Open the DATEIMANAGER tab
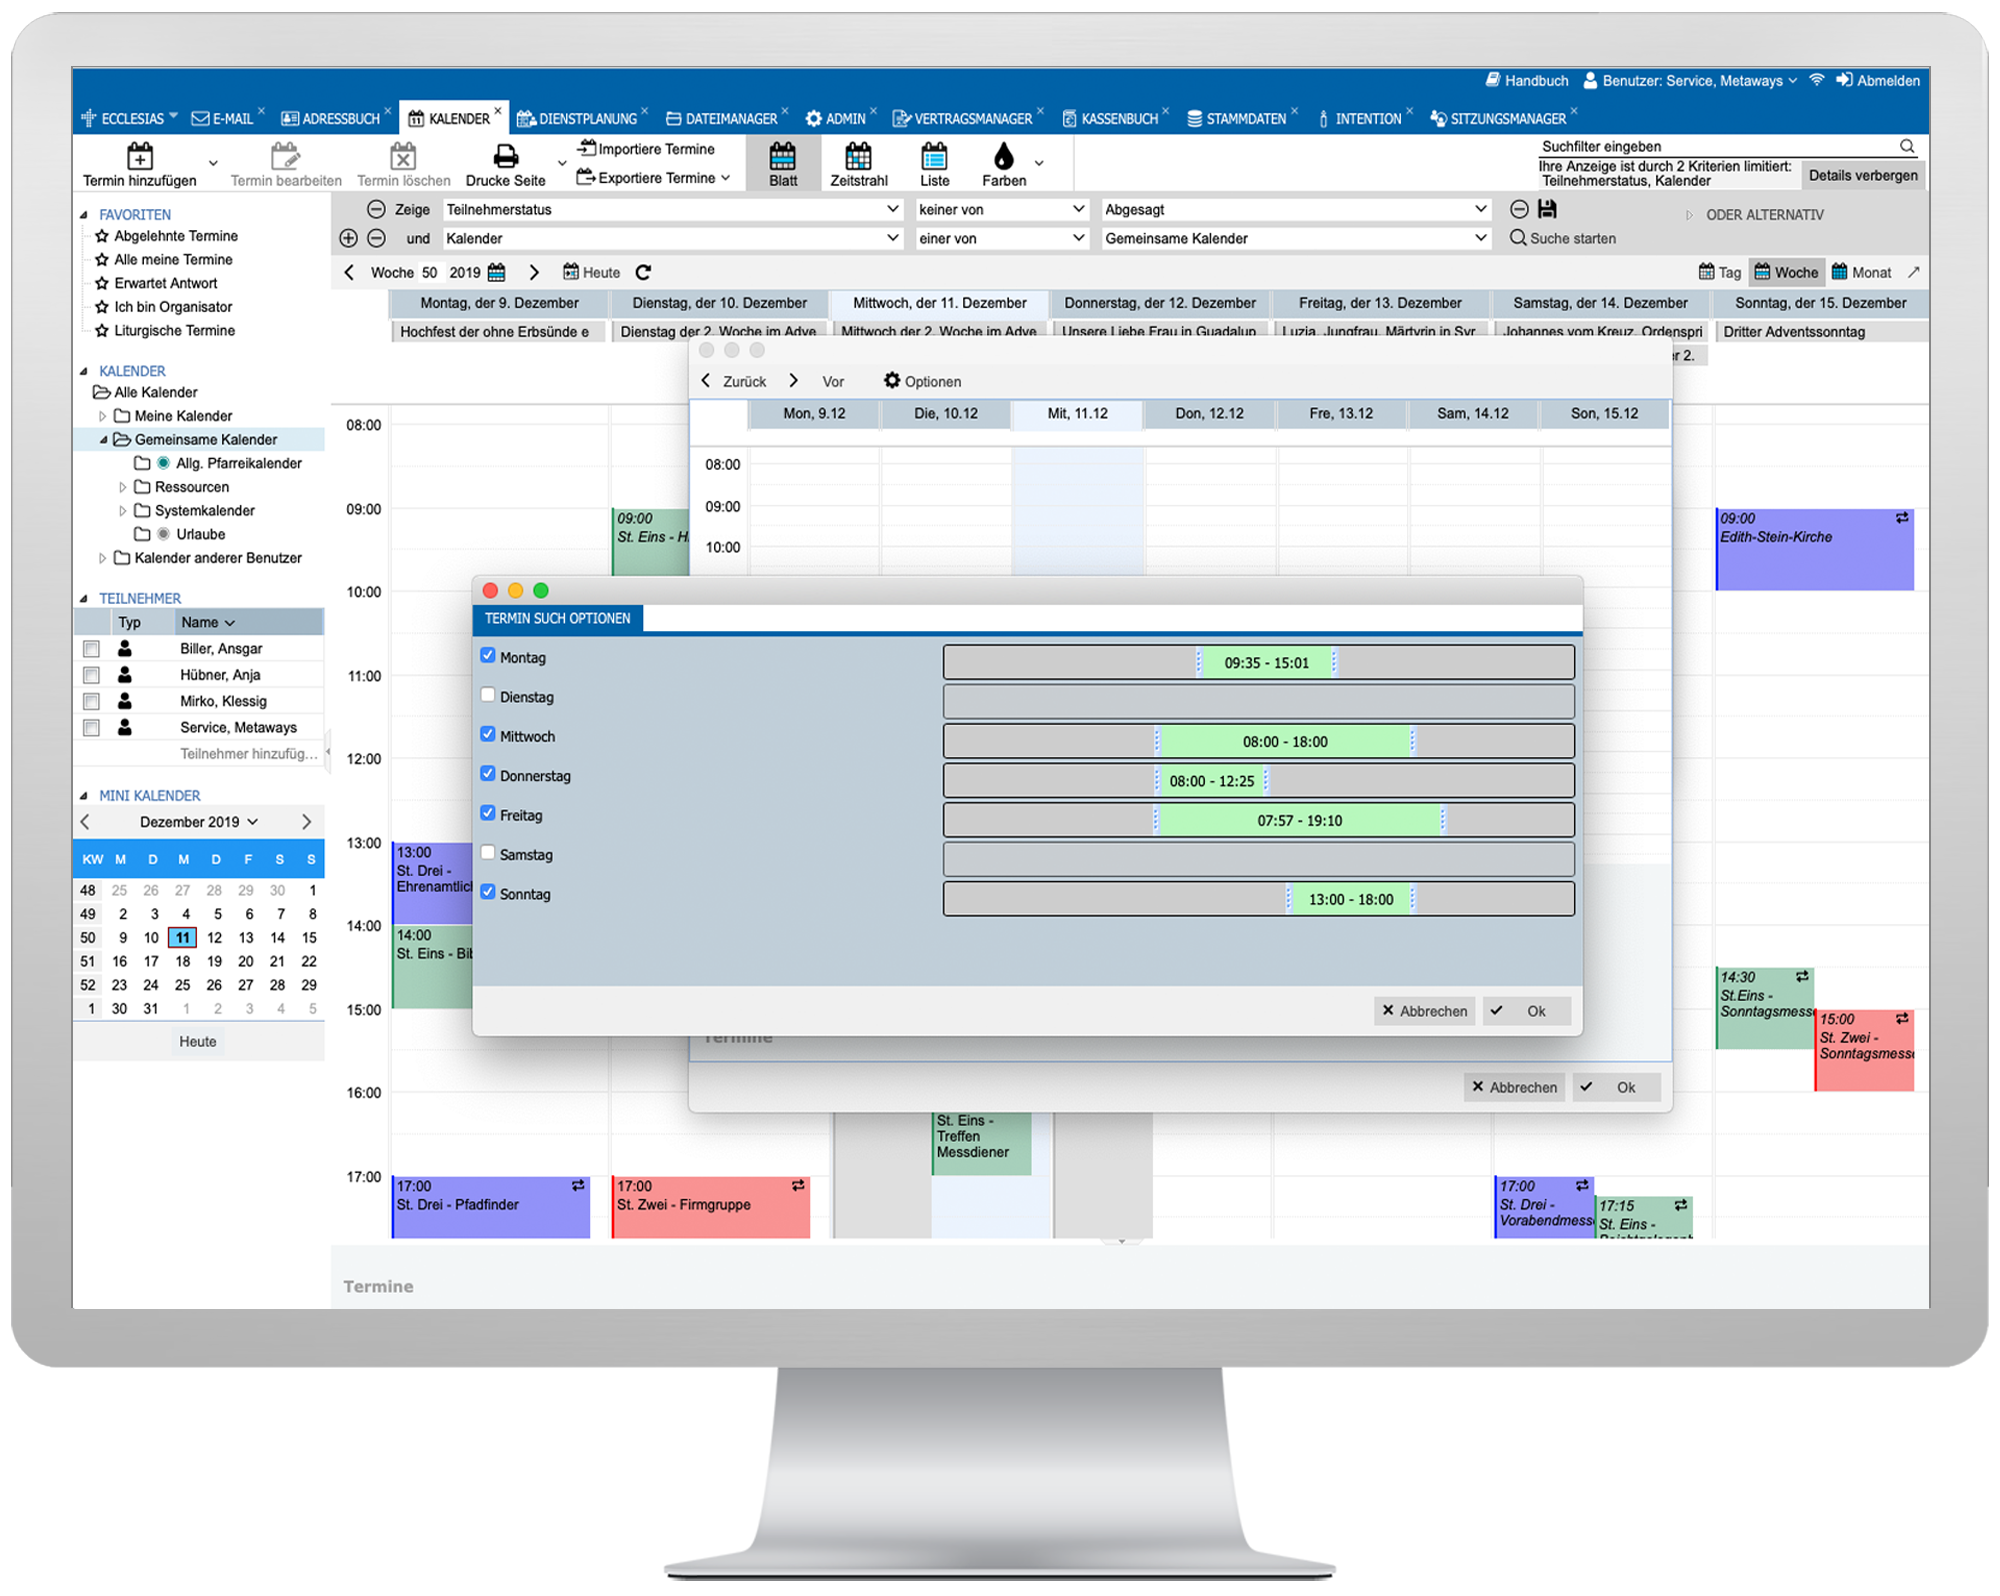This screenshot has width=2000, height=1596. click(721, 118)
